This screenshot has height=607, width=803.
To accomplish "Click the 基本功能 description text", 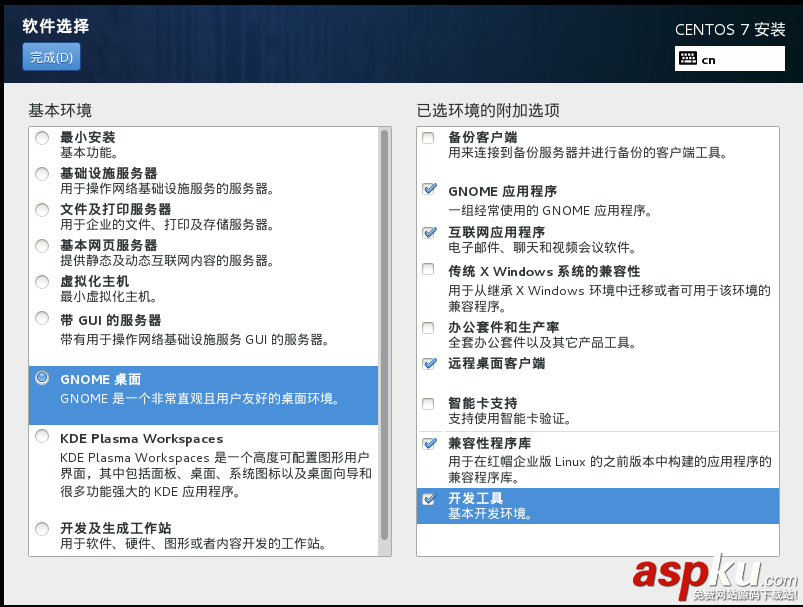I will (x=89, y=153).
